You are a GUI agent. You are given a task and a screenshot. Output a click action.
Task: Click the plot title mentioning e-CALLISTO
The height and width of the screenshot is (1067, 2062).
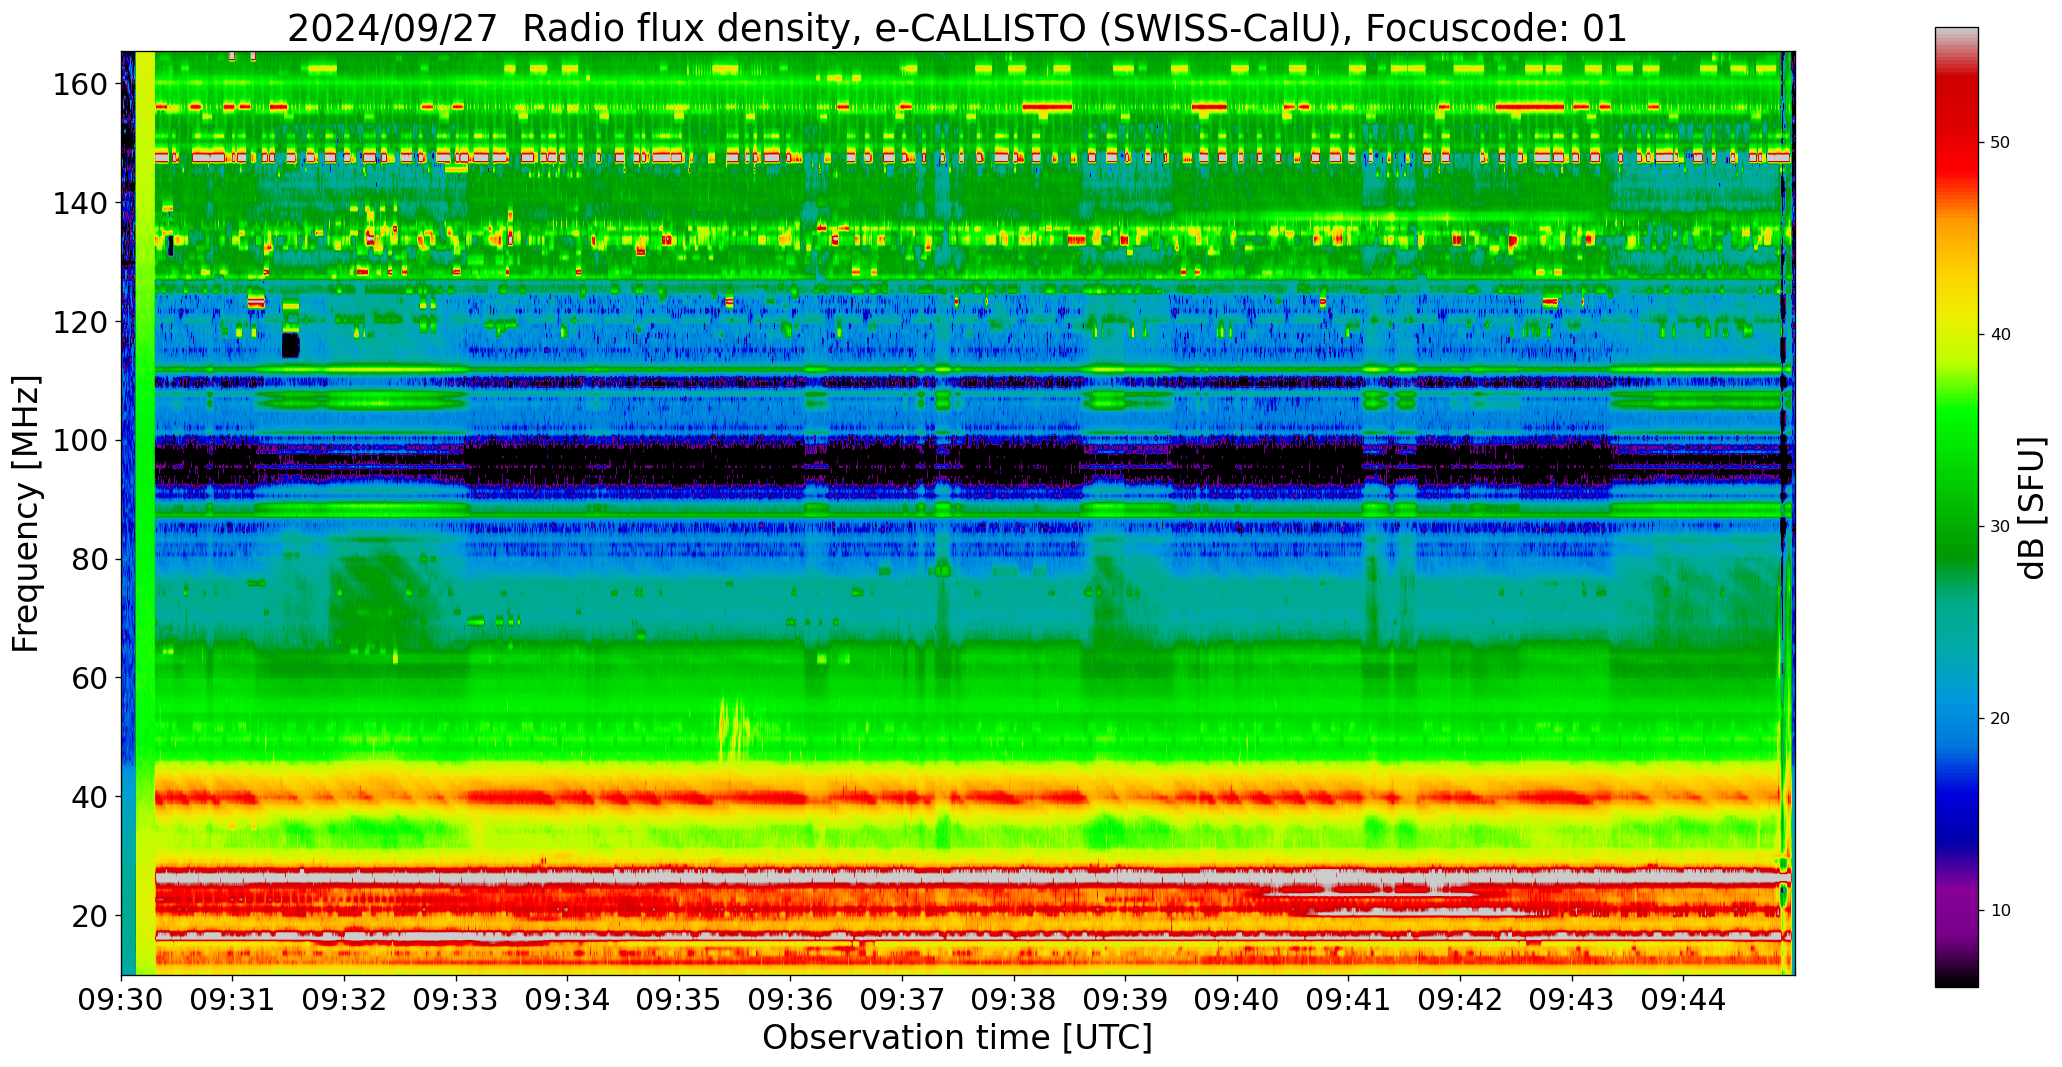pyautogui.click(x=957, y=28)
